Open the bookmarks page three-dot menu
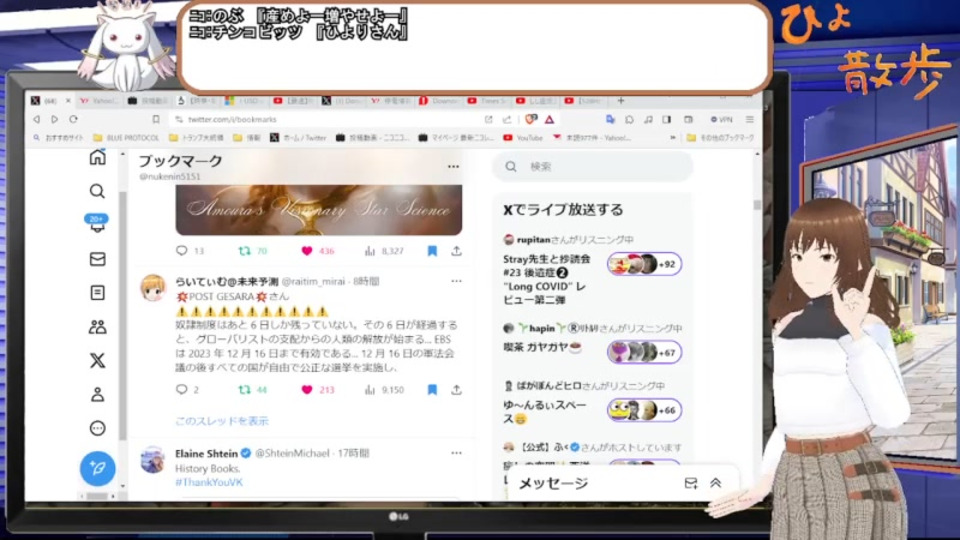Viewport: 960px width, 540px height. [453, 167]
